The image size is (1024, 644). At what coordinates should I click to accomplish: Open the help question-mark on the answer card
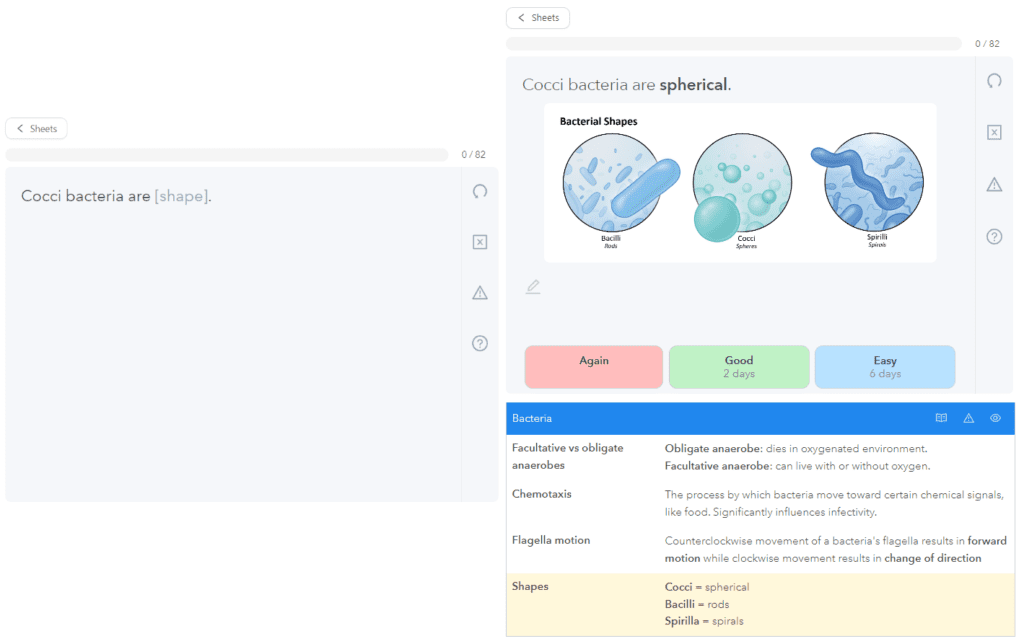tap(994, 237)
